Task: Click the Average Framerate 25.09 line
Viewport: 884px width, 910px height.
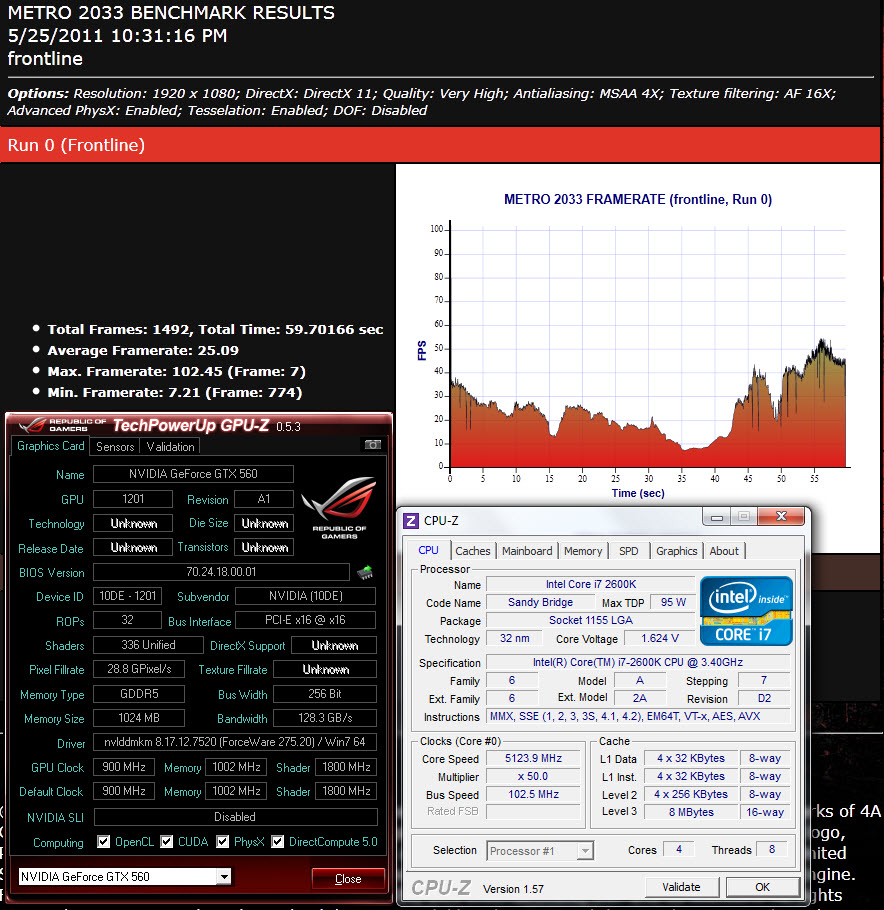Action: click(x=143, y=351)
